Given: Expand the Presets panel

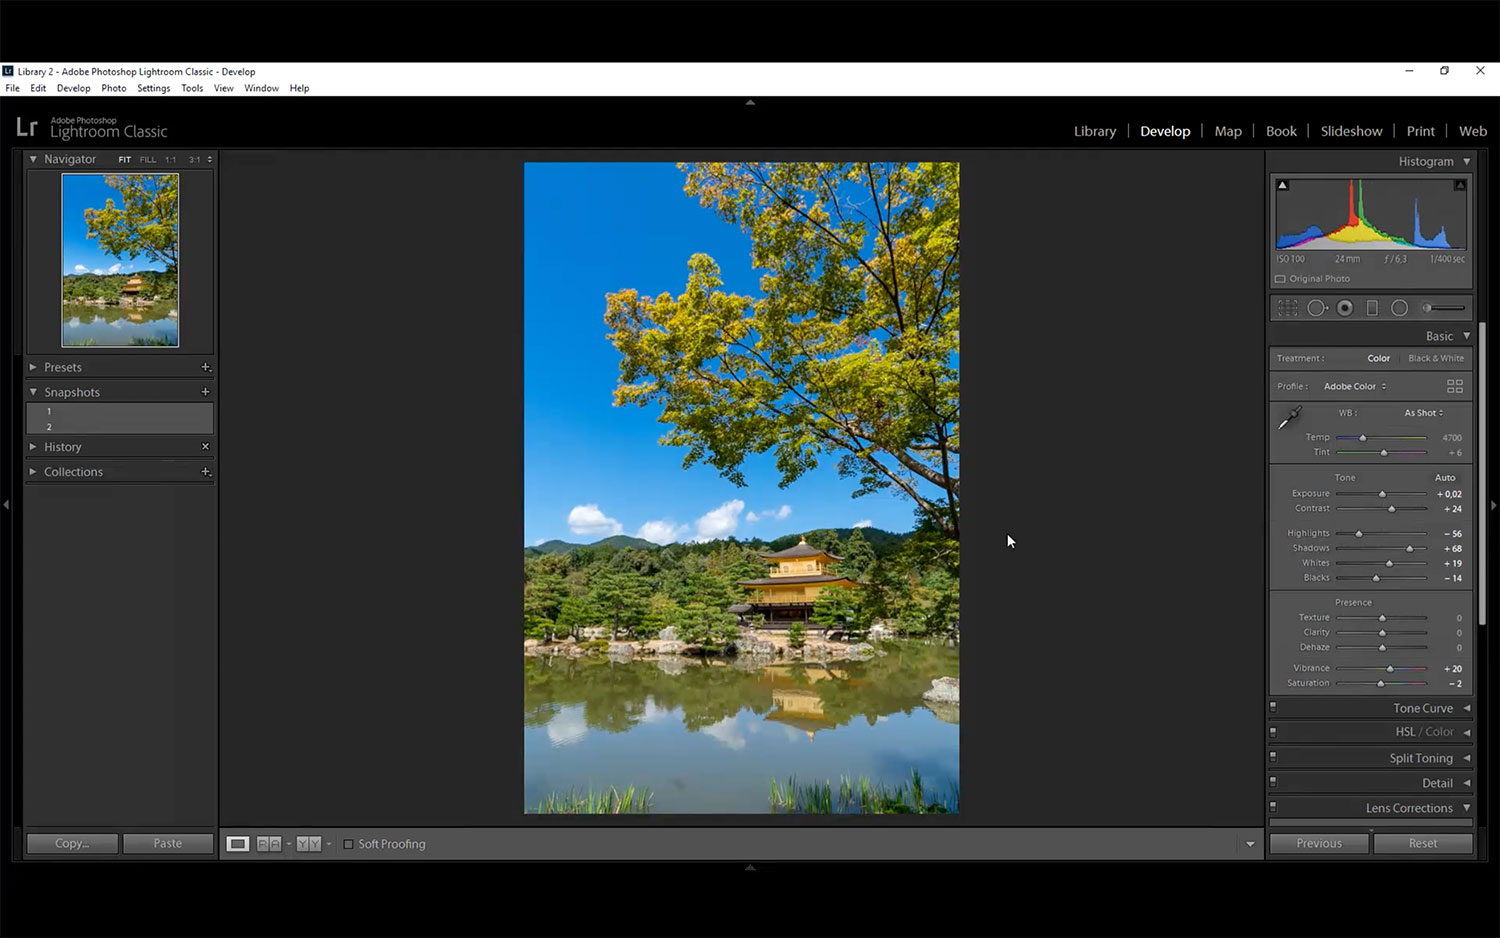Looking at the screenshot, I should point(63,367).
